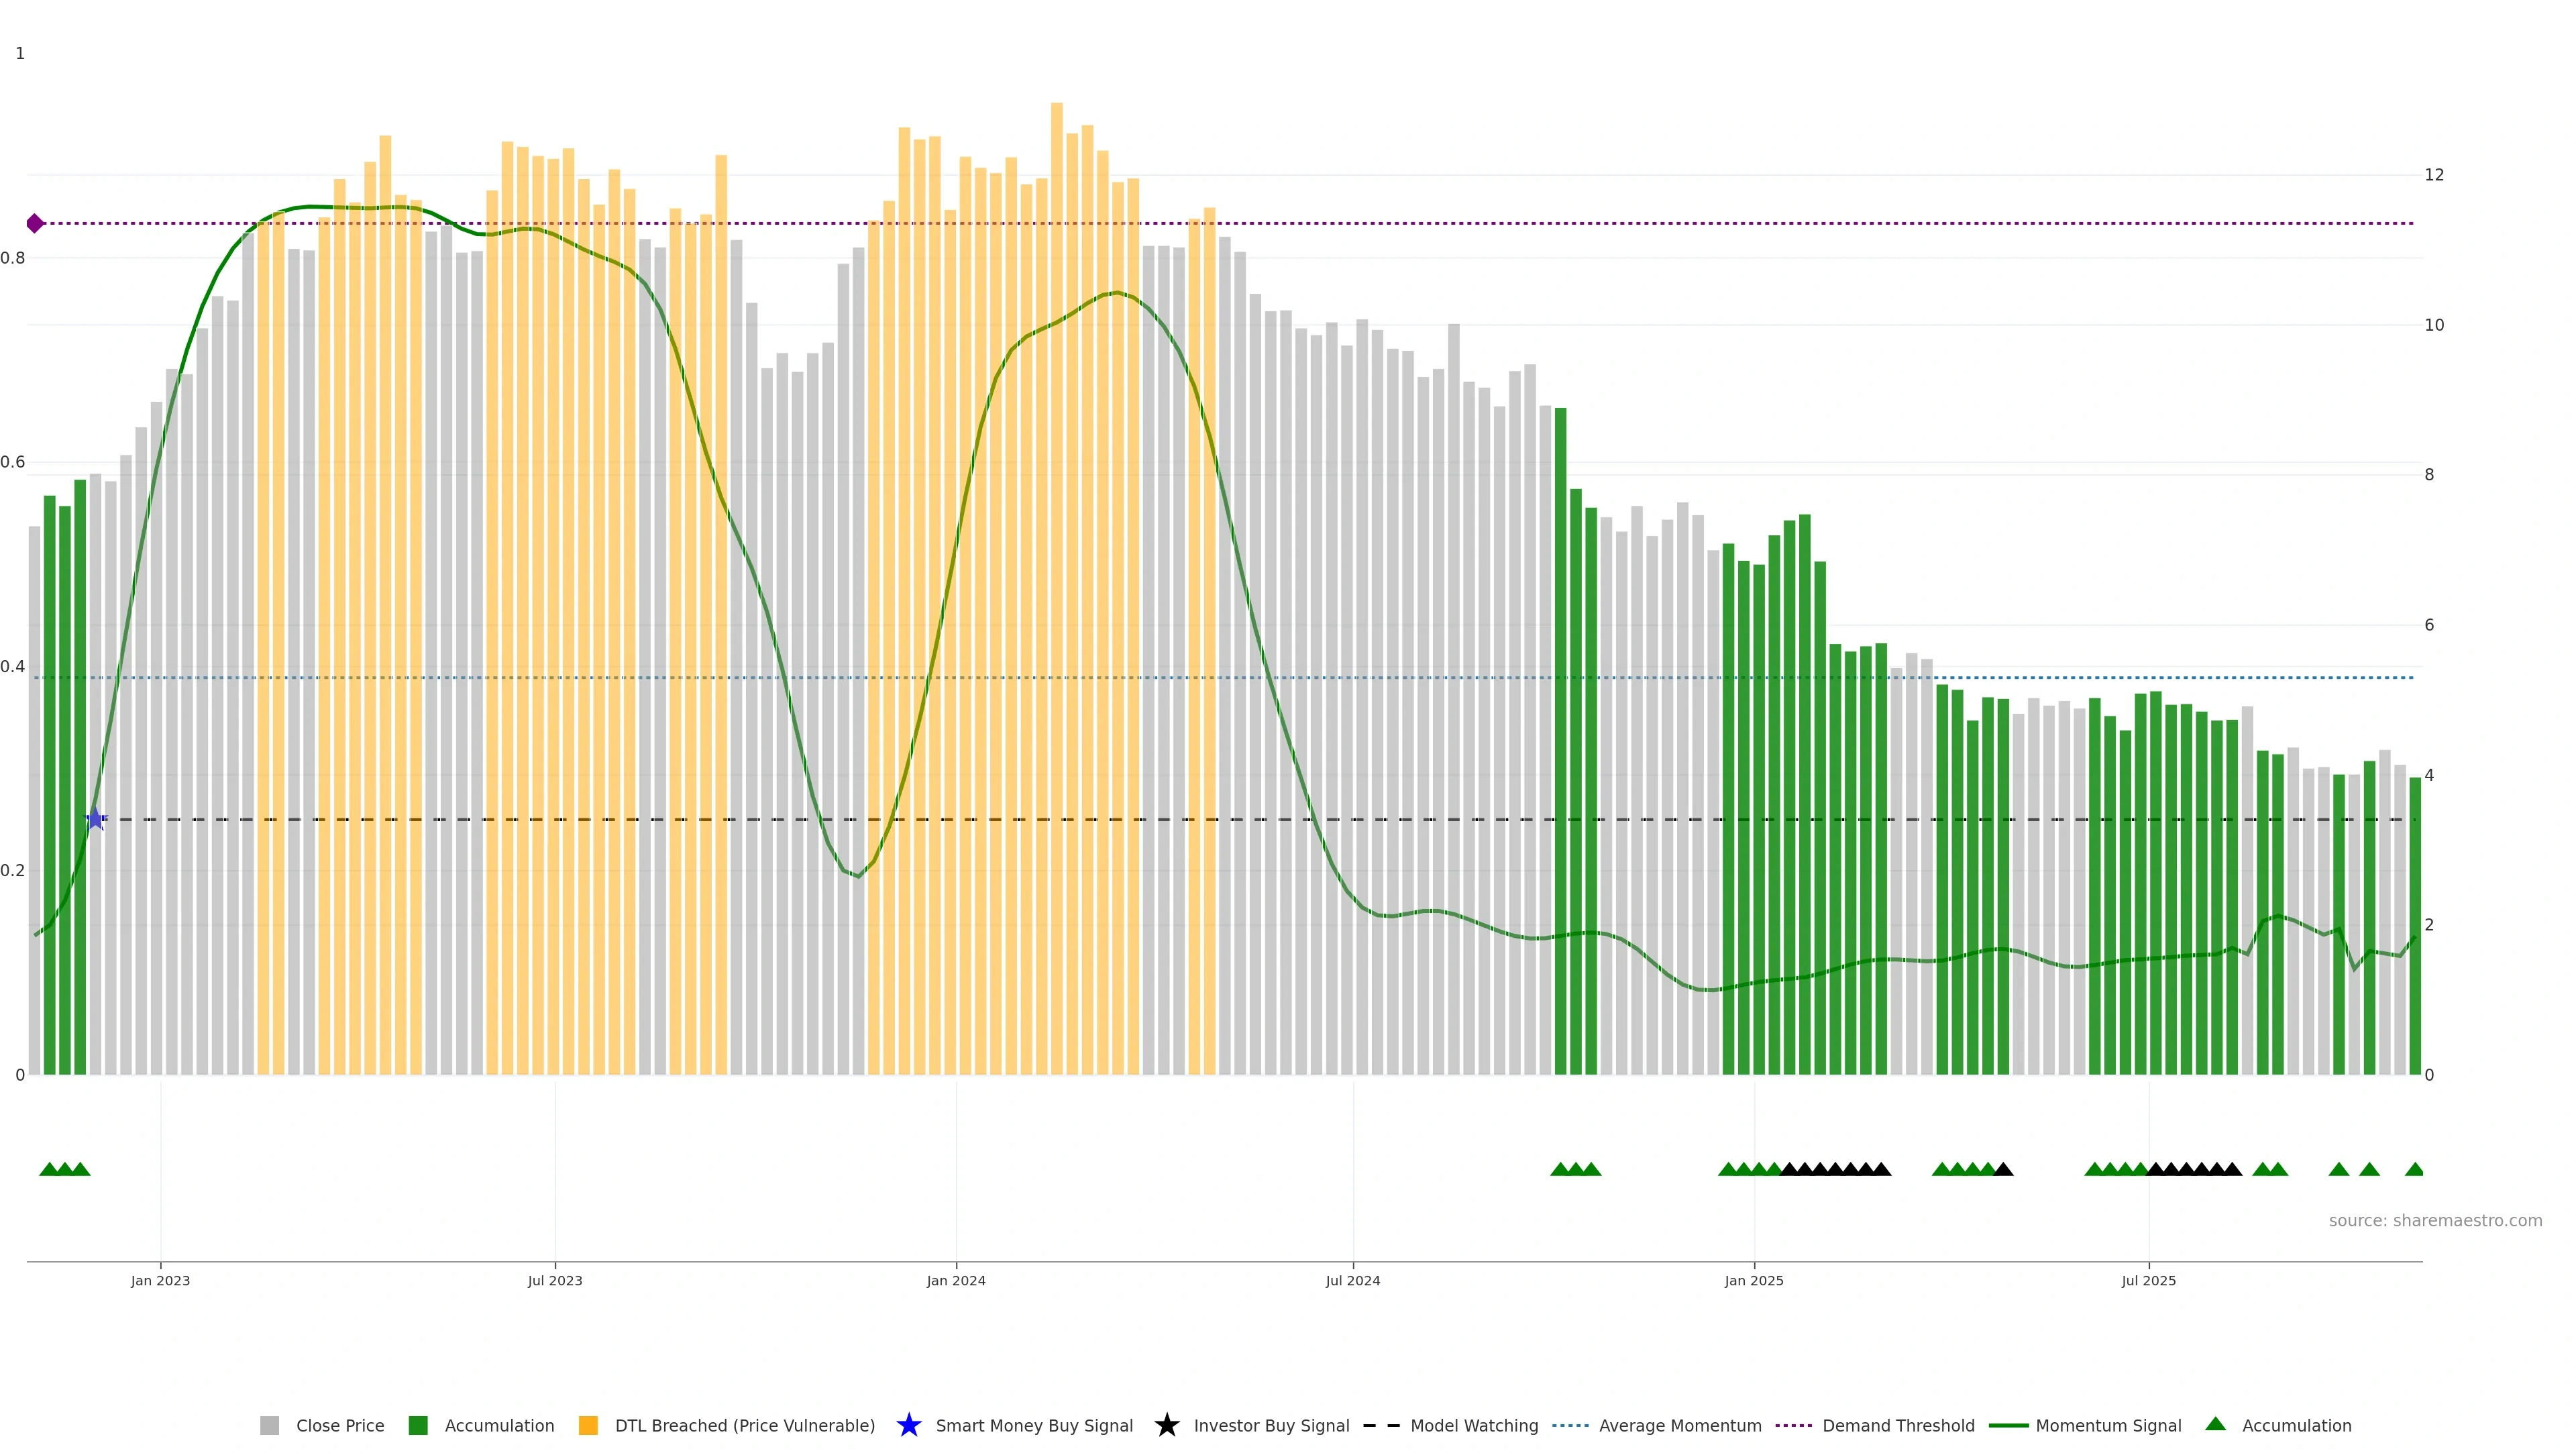This screenshot has width=2576, height=1449.
Task: Toggle Close Price series in legend
Action: coord(339,1425)
